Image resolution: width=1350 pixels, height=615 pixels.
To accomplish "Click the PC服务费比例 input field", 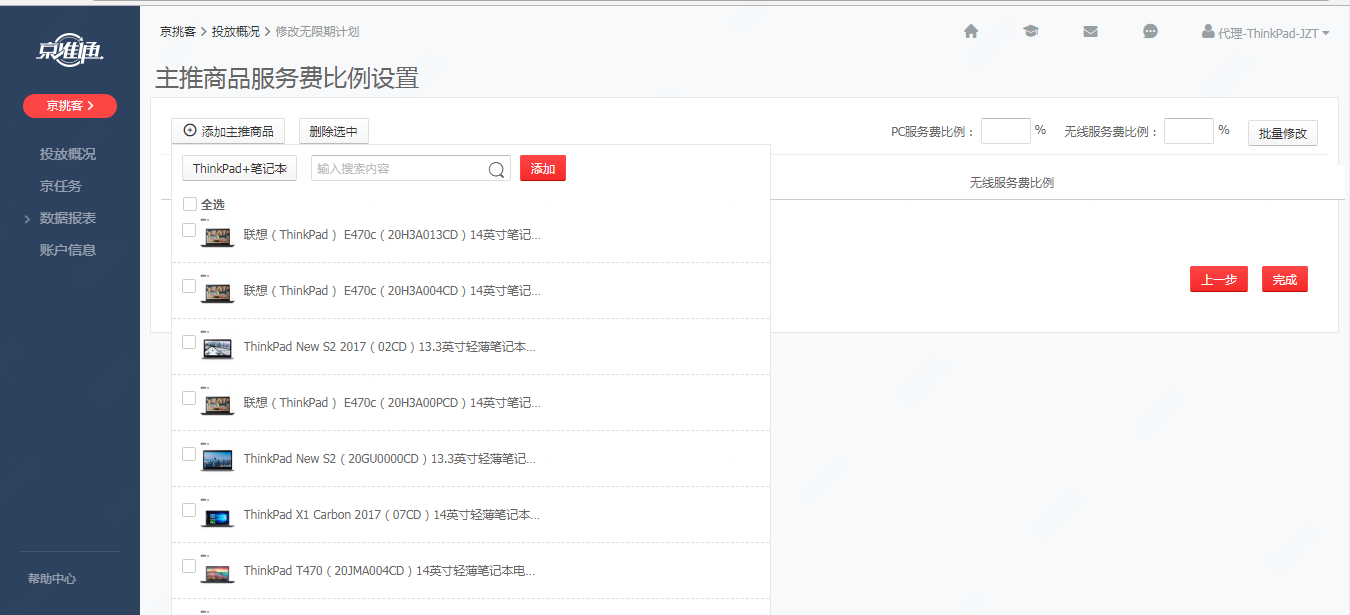I will click(x=1005, y=131).
